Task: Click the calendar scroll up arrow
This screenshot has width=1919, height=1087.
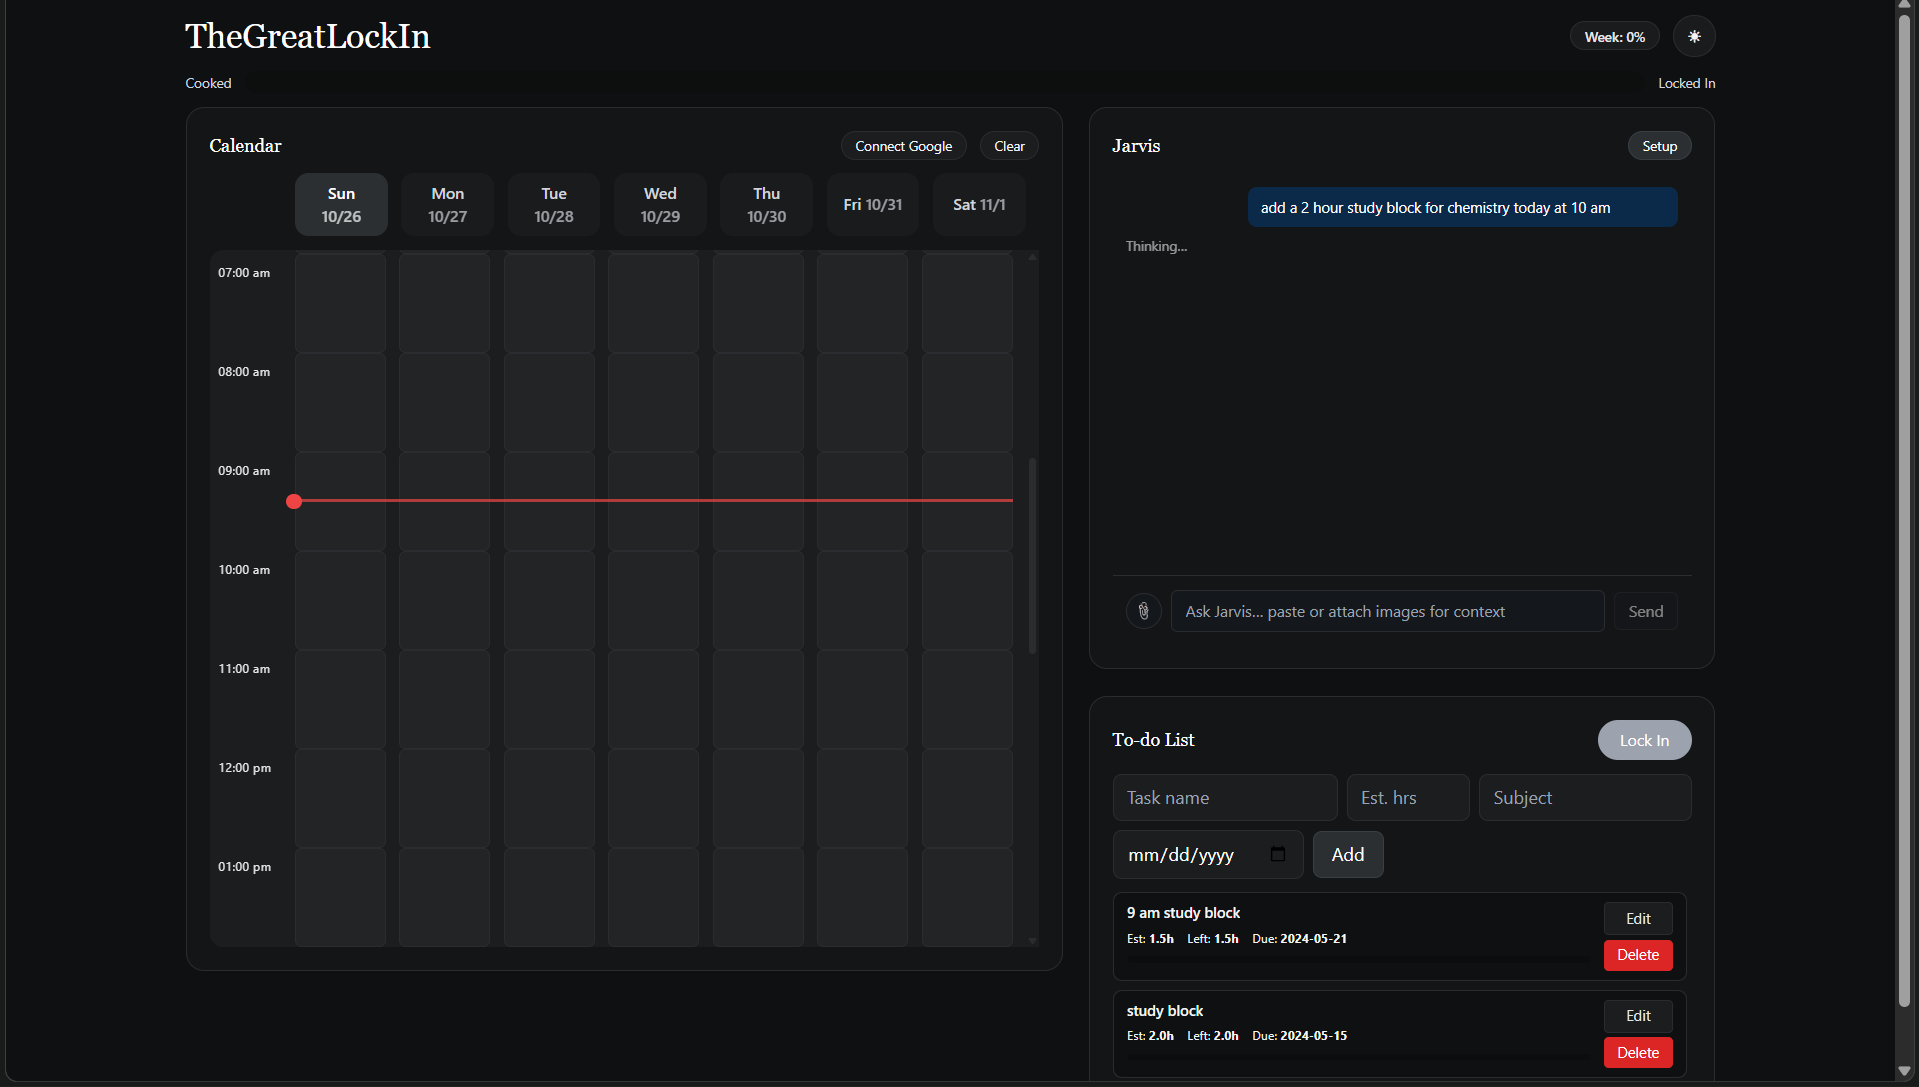Action: tap(1032, 257)
